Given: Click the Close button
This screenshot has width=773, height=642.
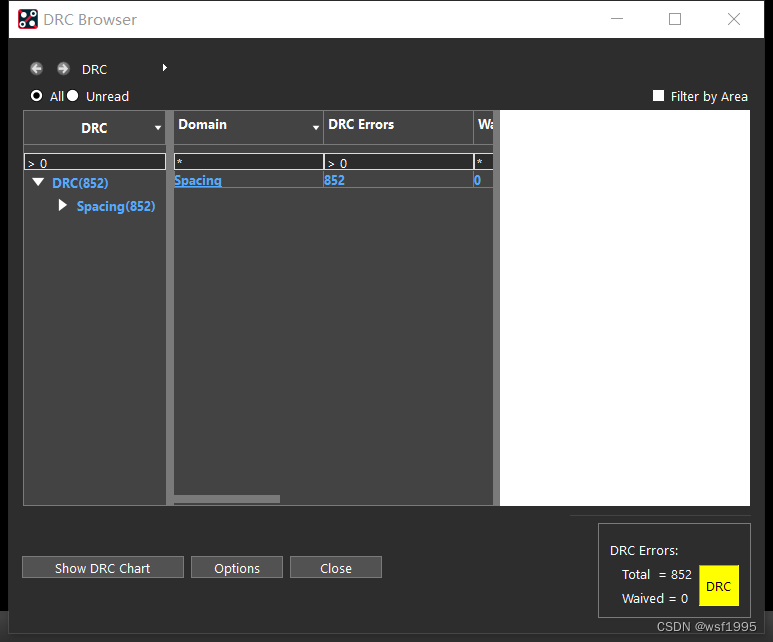Looking at the screenshot, I should point(336,568).
